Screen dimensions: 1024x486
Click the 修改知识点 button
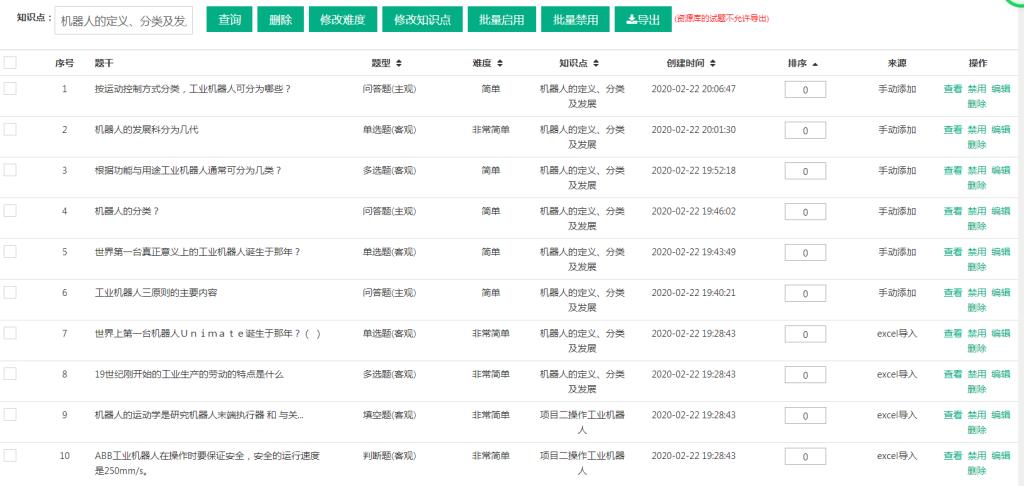coord(422,19)
